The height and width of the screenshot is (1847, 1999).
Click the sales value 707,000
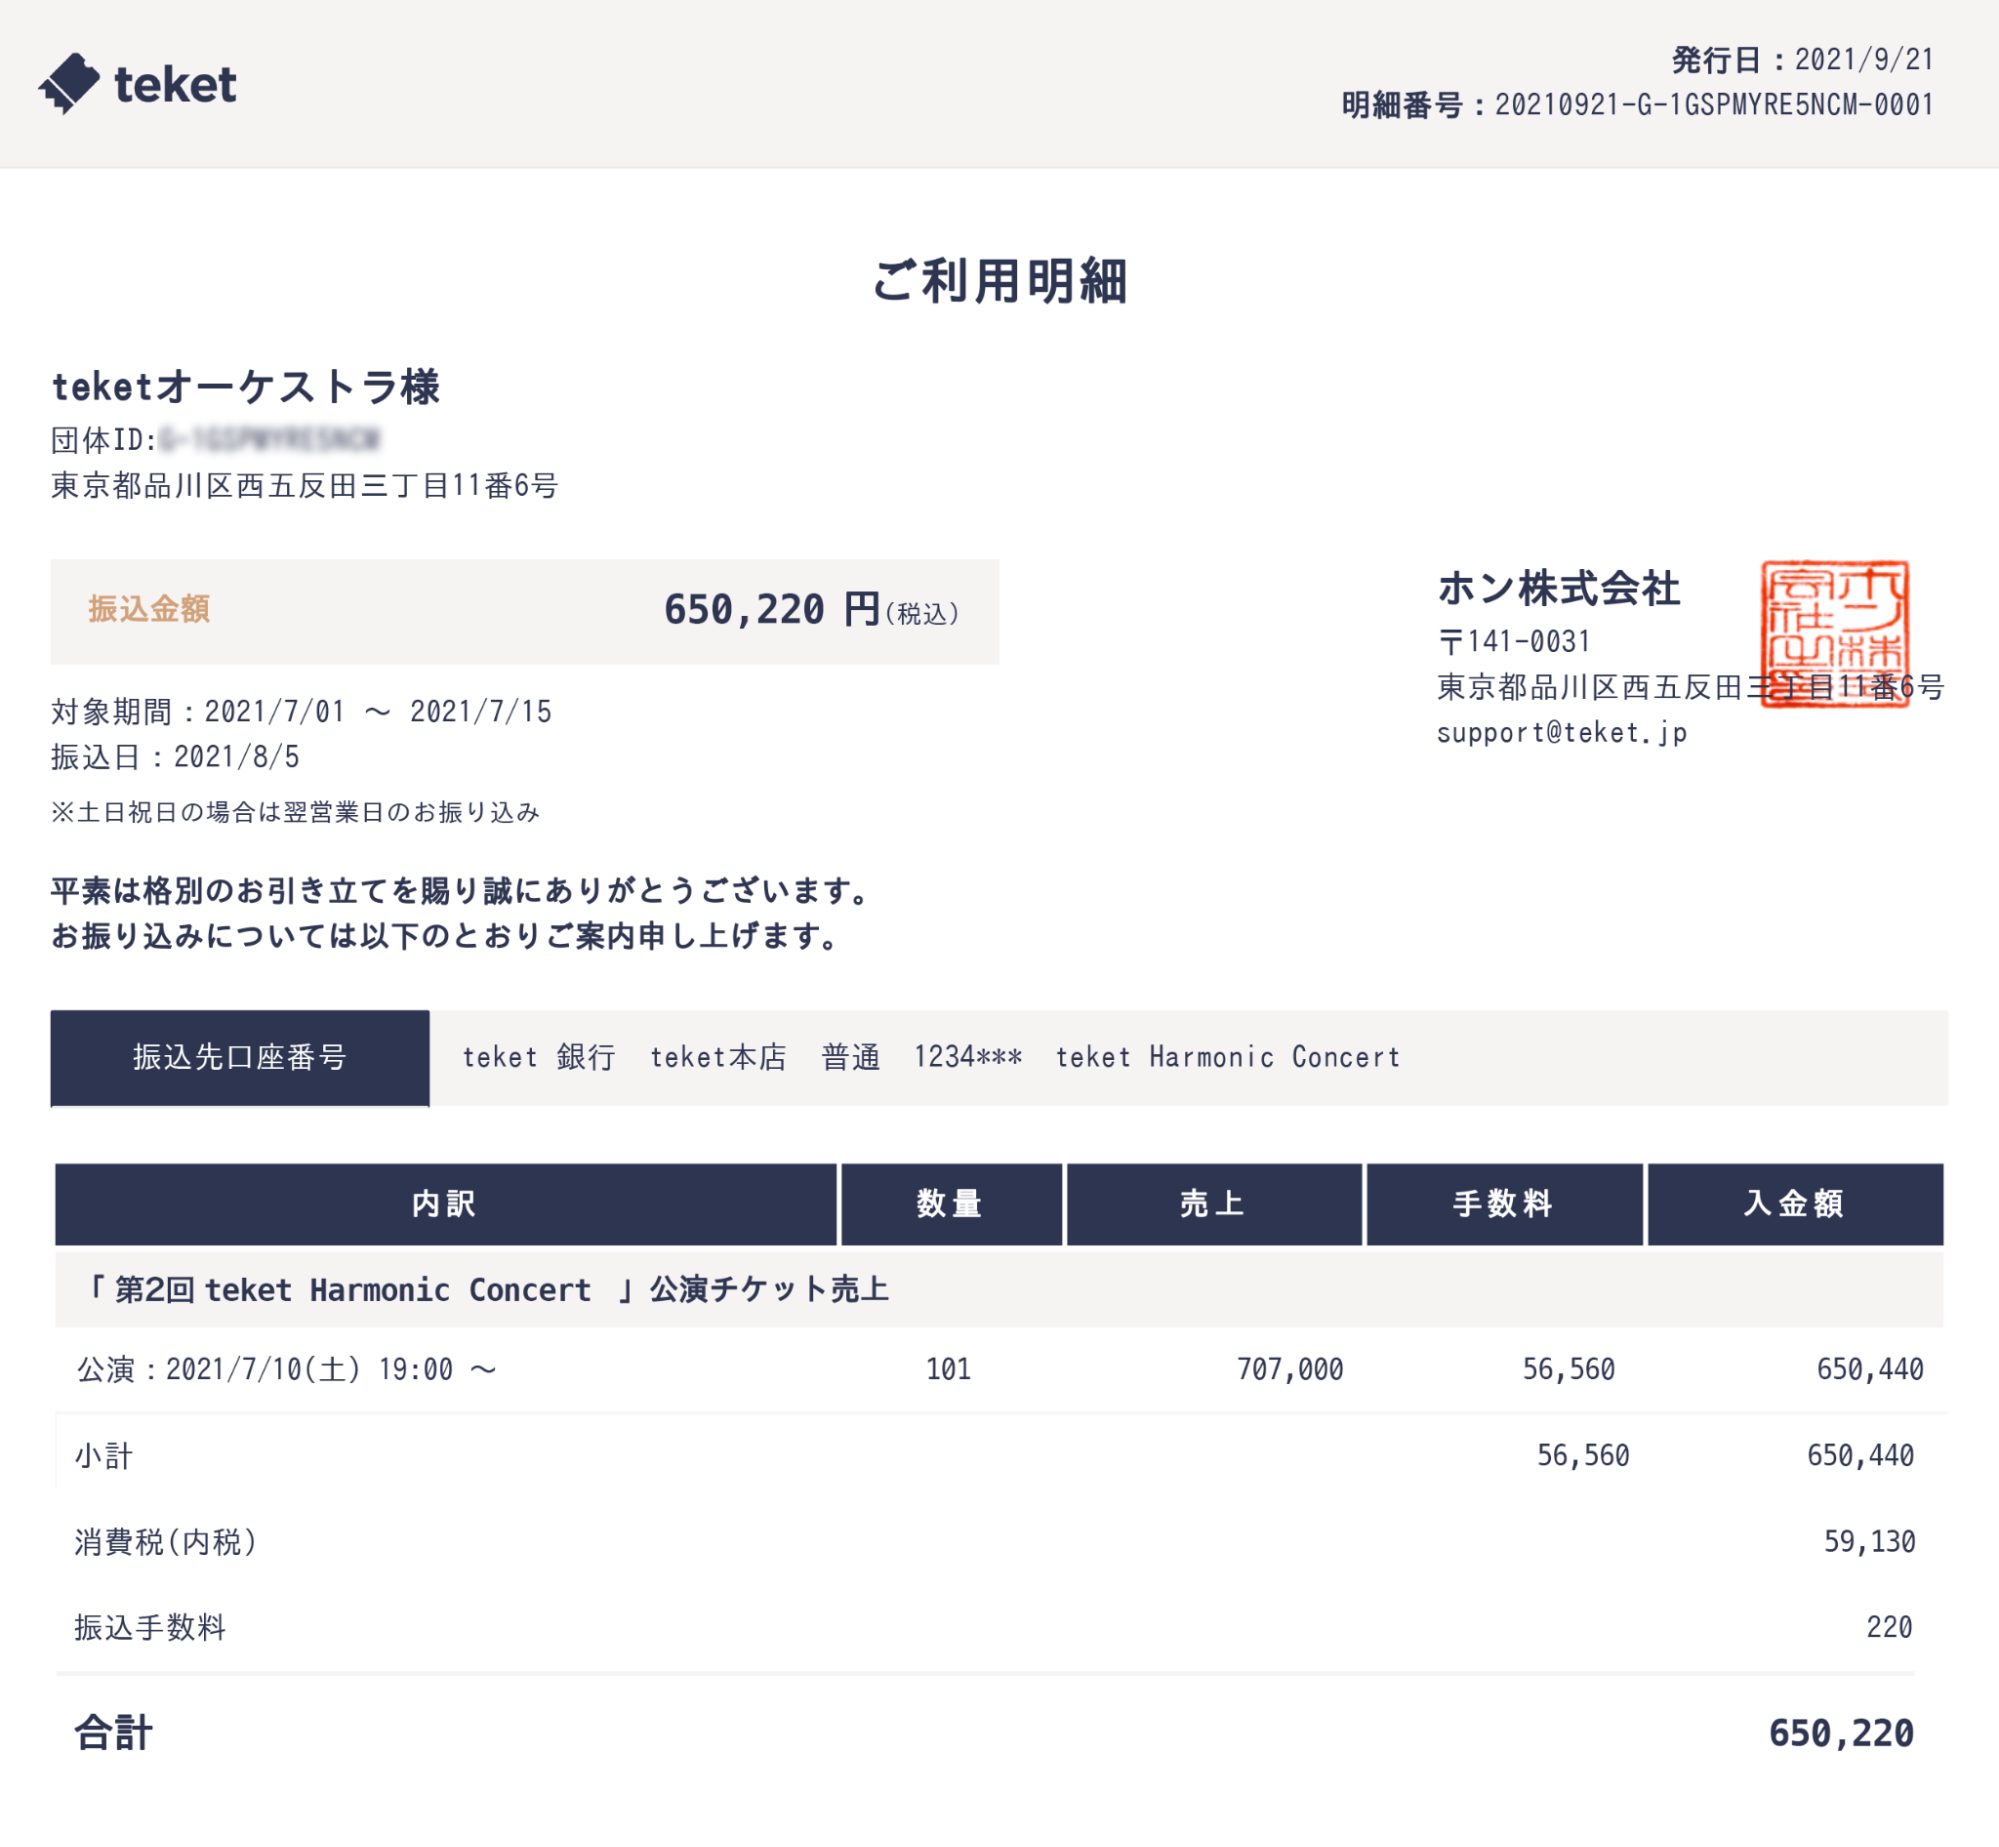[1290, 1370]
